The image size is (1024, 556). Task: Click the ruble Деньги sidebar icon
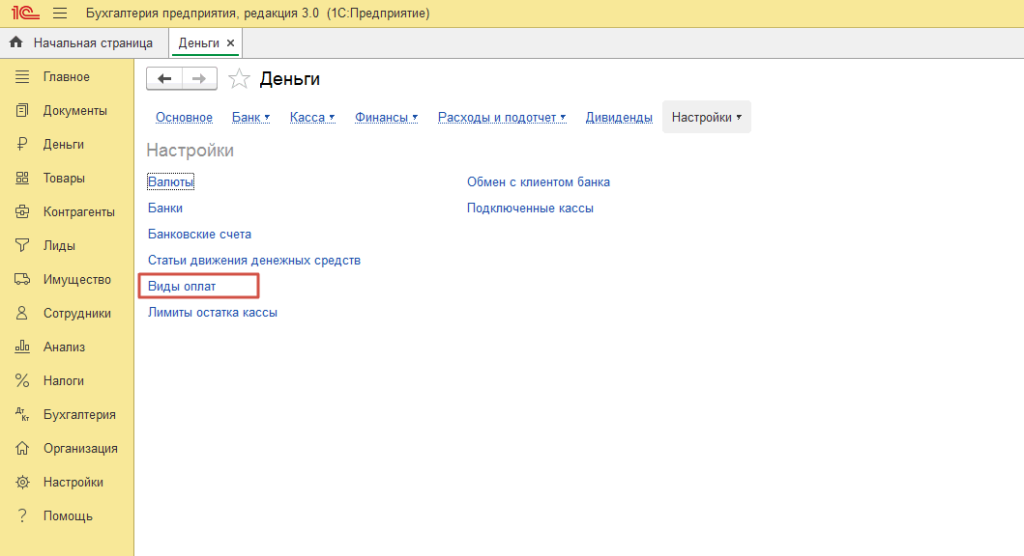pos(22,144)
